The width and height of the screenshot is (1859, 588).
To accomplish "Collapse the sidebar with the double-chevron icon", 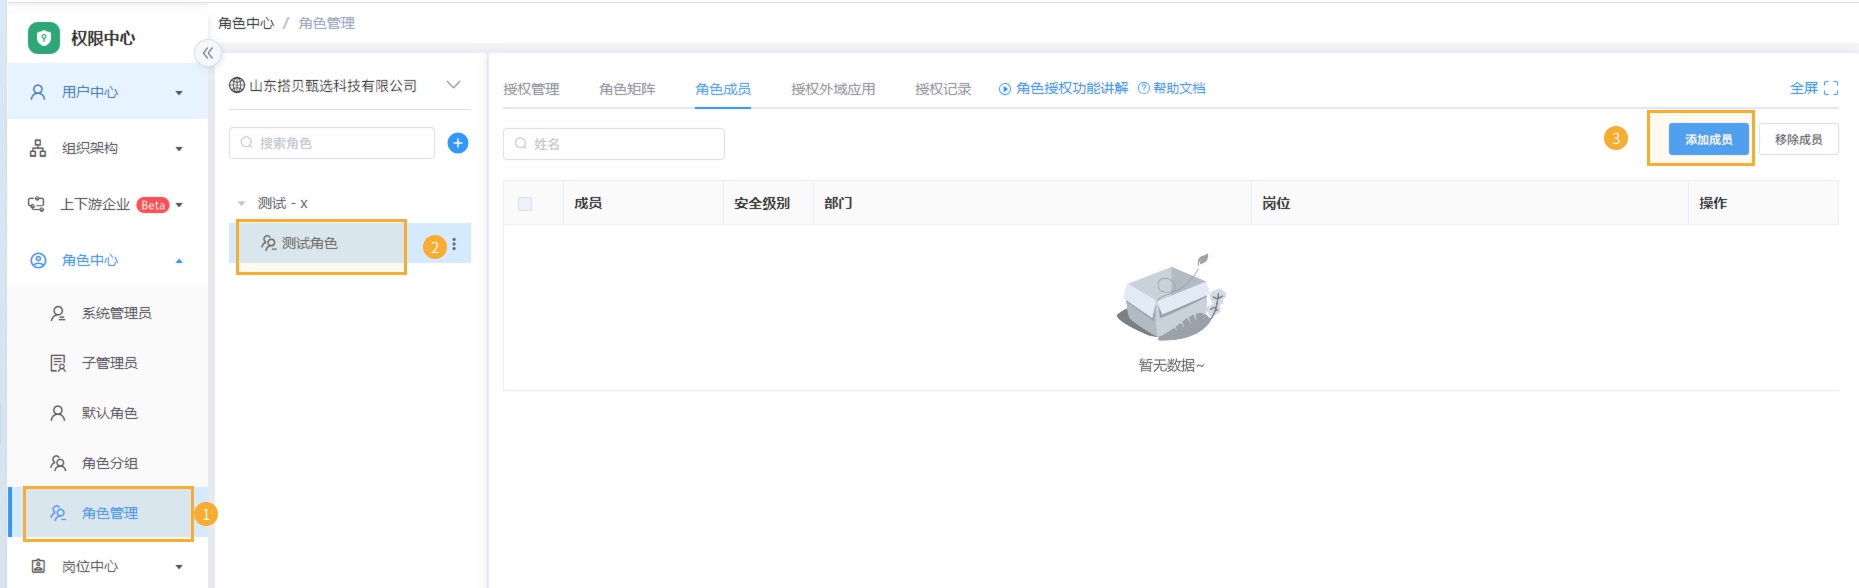I will [x=207, y=53].
